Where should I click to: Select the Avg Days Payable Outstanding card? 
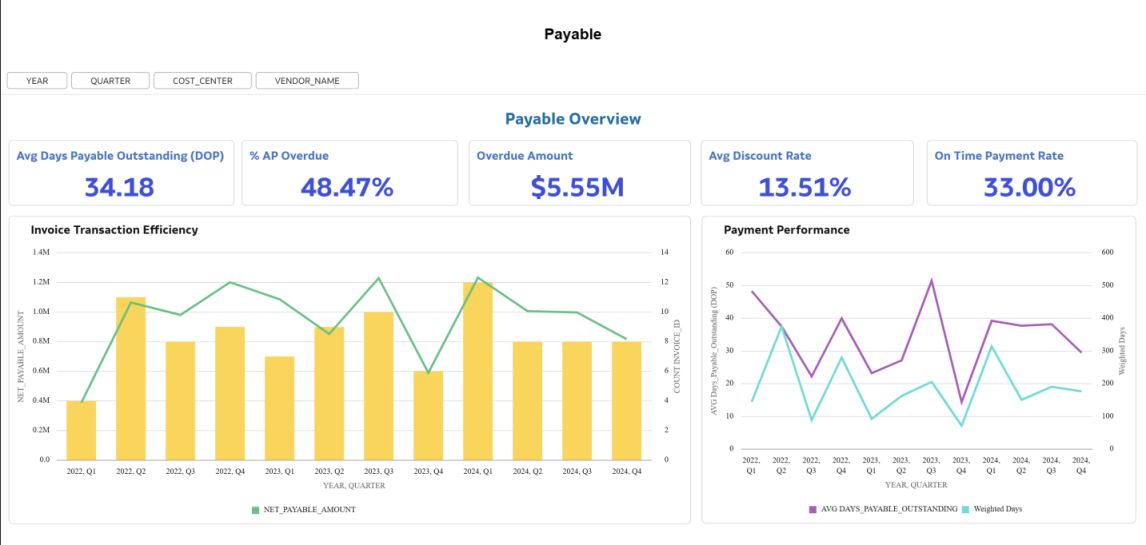tap(120, 173)
